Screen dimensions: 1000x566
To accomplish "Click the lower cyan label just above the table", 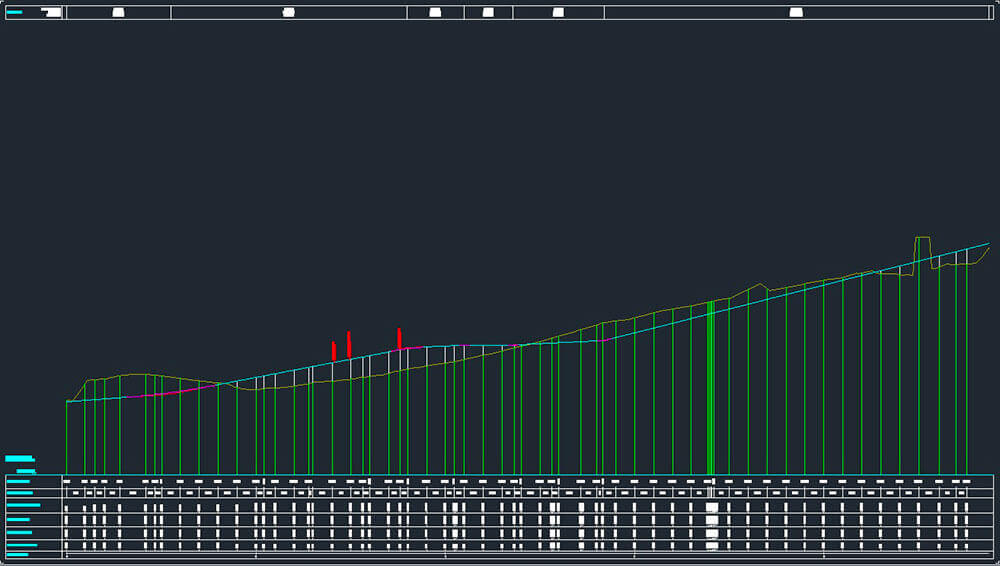I will 26,470.
